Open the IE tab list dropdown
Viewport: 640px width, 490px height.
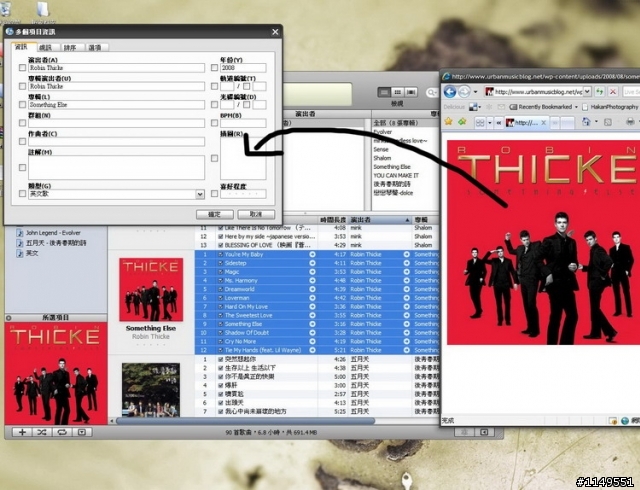pyautogui.click(x=490, y=122)
